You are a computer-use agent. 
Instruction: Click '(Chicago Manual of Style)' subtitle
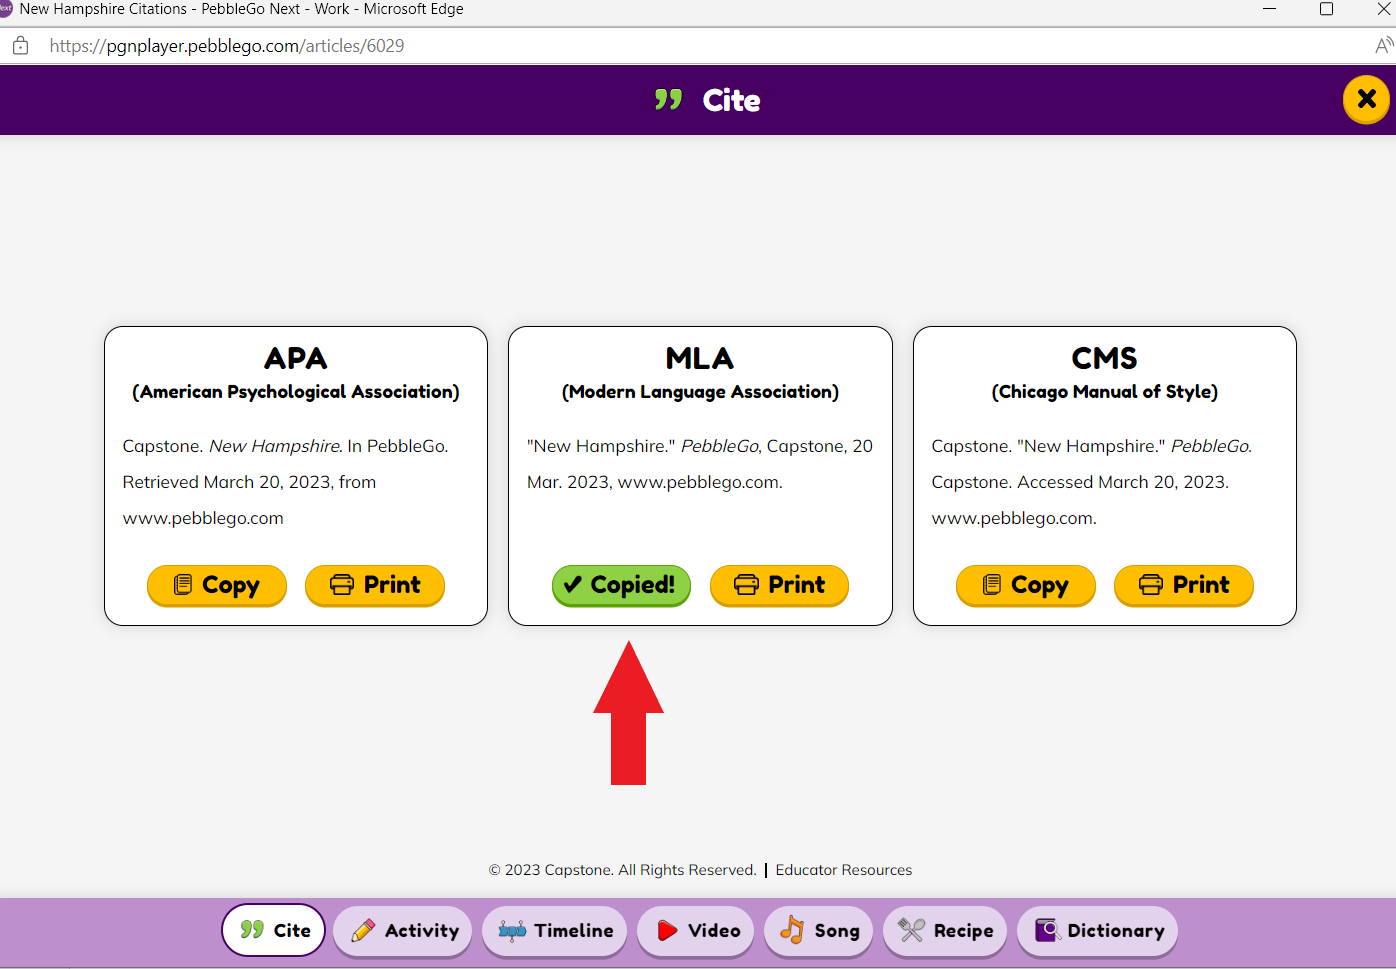pos(1105,392)
